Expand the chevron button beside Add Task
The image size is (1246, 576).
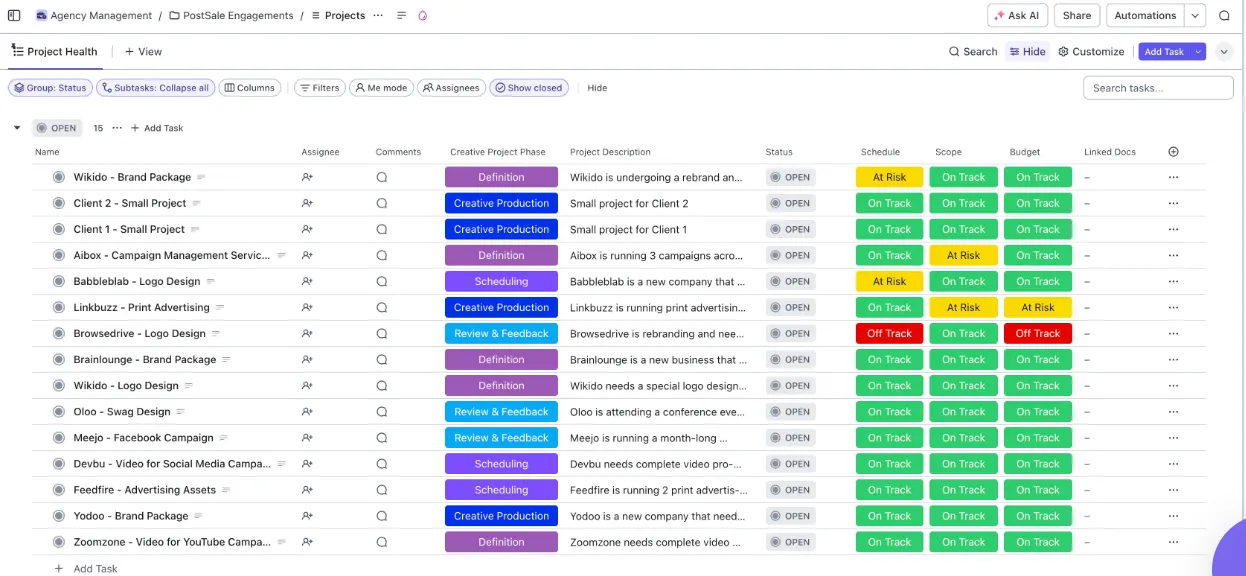pyautogui.click(x=1225, y=52)
